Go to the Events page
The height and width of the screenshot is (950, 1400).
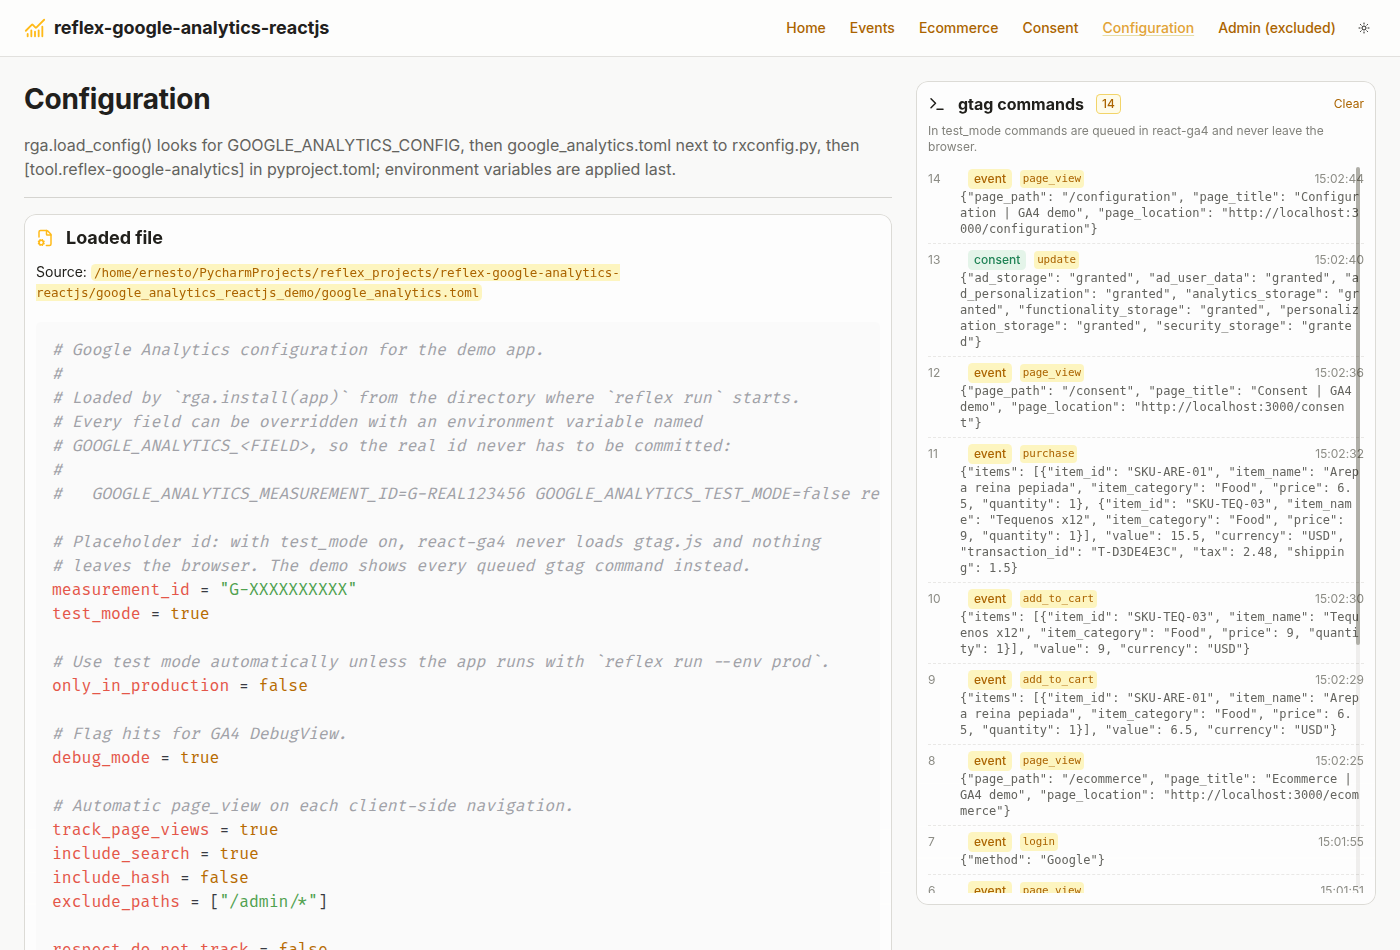coord(872,28)
